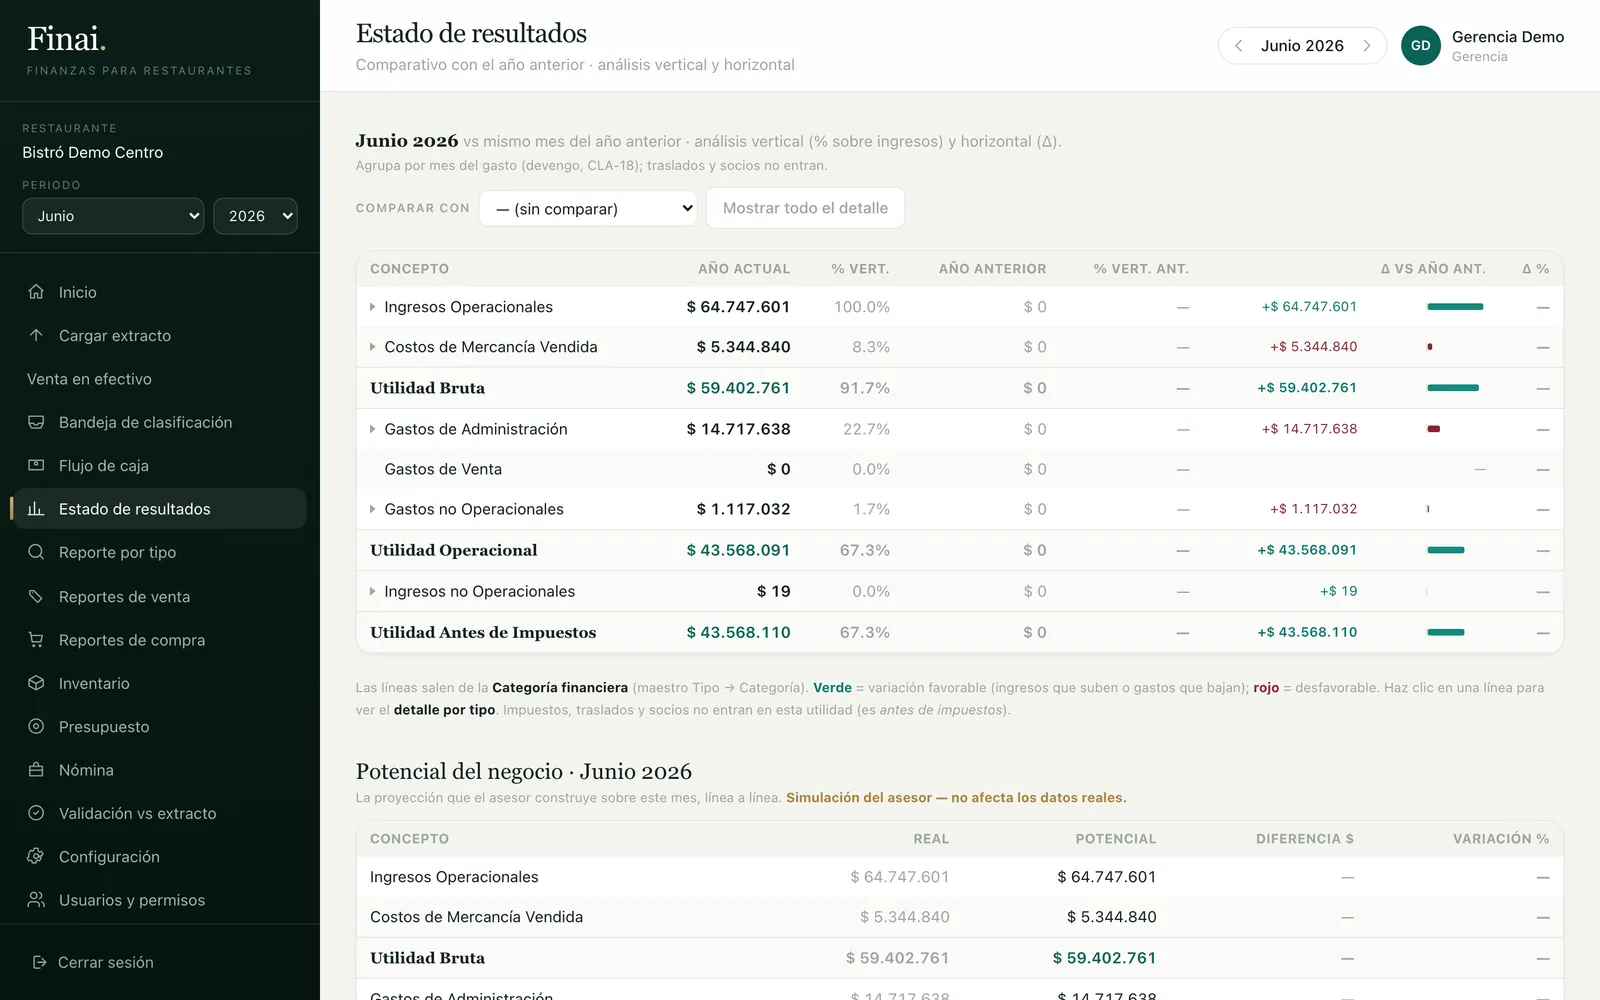Click the Cargar extracto upload arrow icon
The width and height of the screenshot is (1600, 1000).
36,335
